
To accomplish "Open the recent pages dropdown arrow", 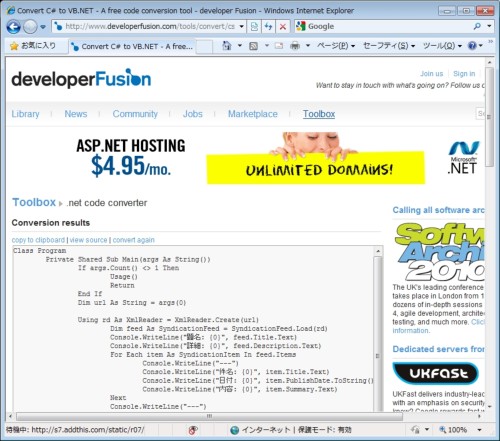I will (43, 27).
